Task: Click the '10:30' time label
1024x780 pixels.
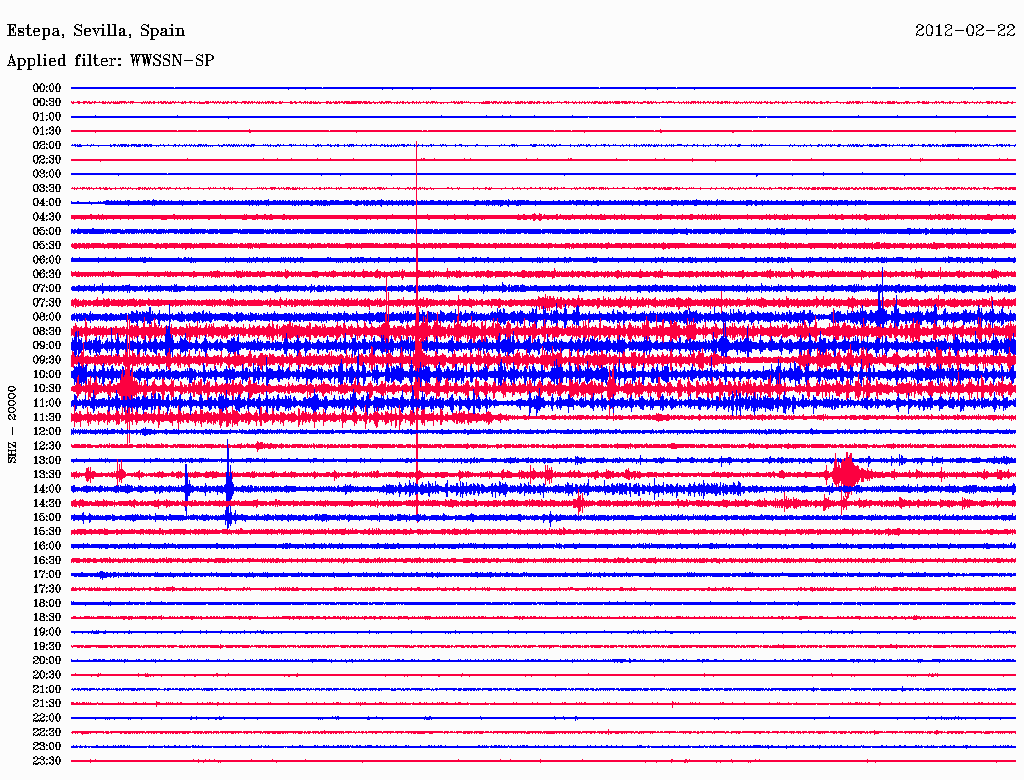Action: (46, 389)
